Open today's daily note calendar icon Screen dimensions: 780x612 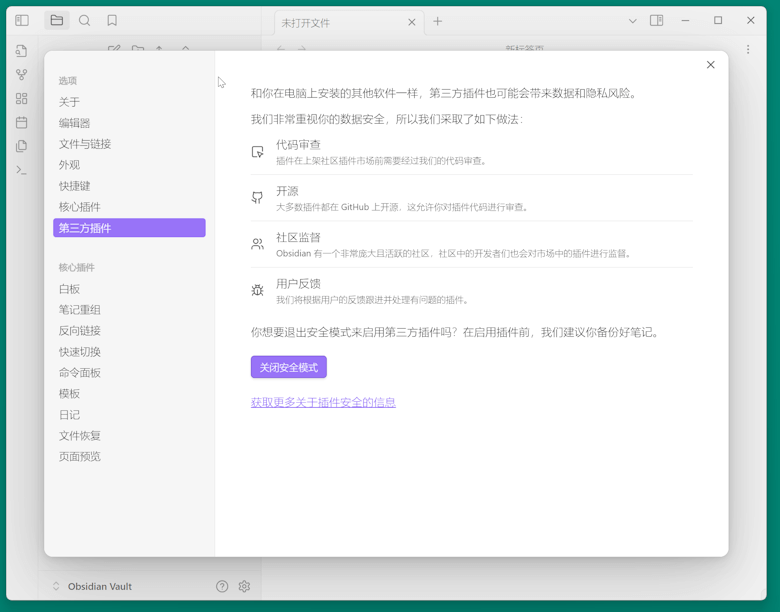pyautogui.click(x=21, y=123)
